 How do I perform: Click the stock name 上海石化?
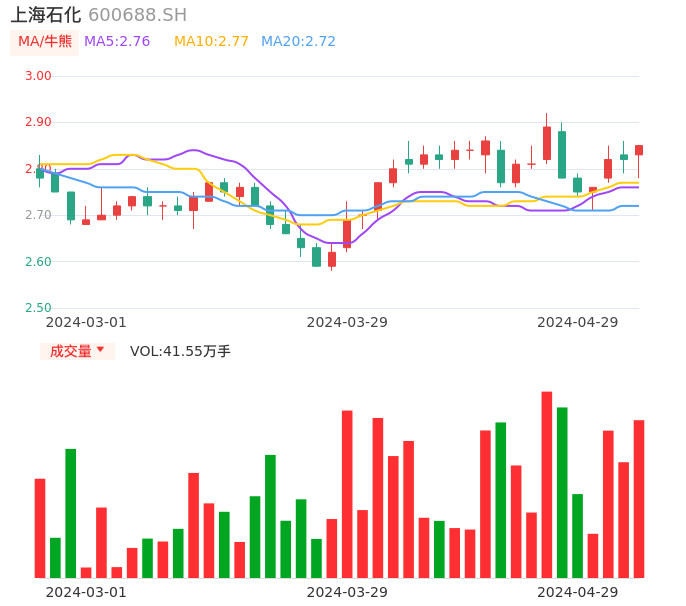(46, 15)
